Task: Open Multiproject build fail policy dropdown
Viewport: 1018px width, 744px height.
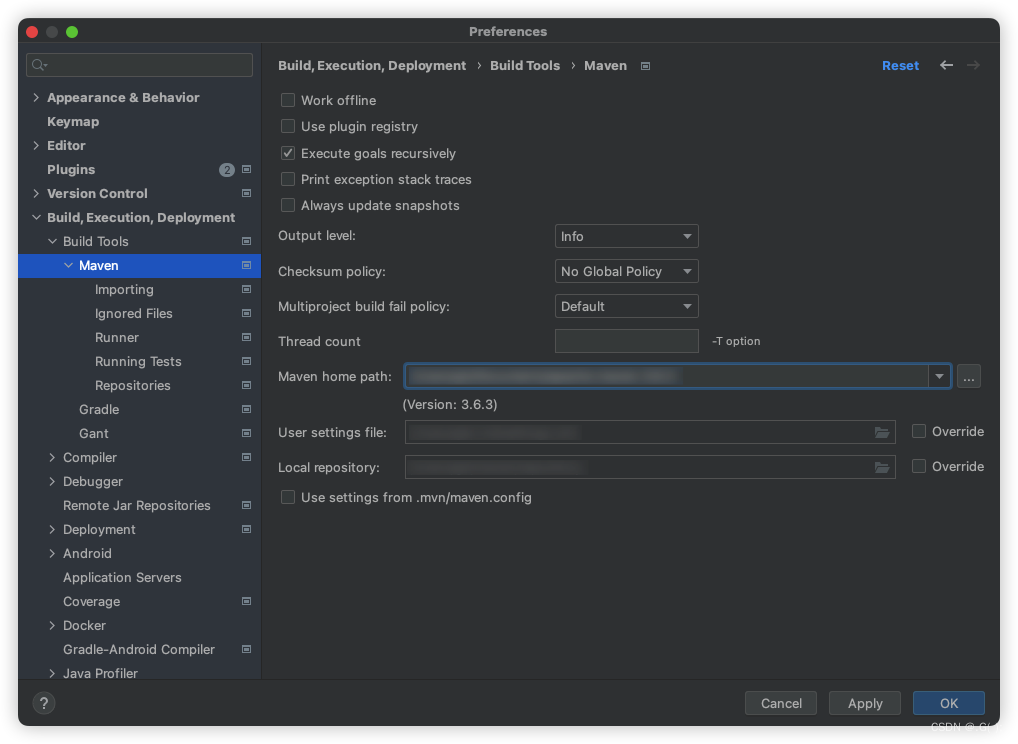Action: click(x=627, y=306)
